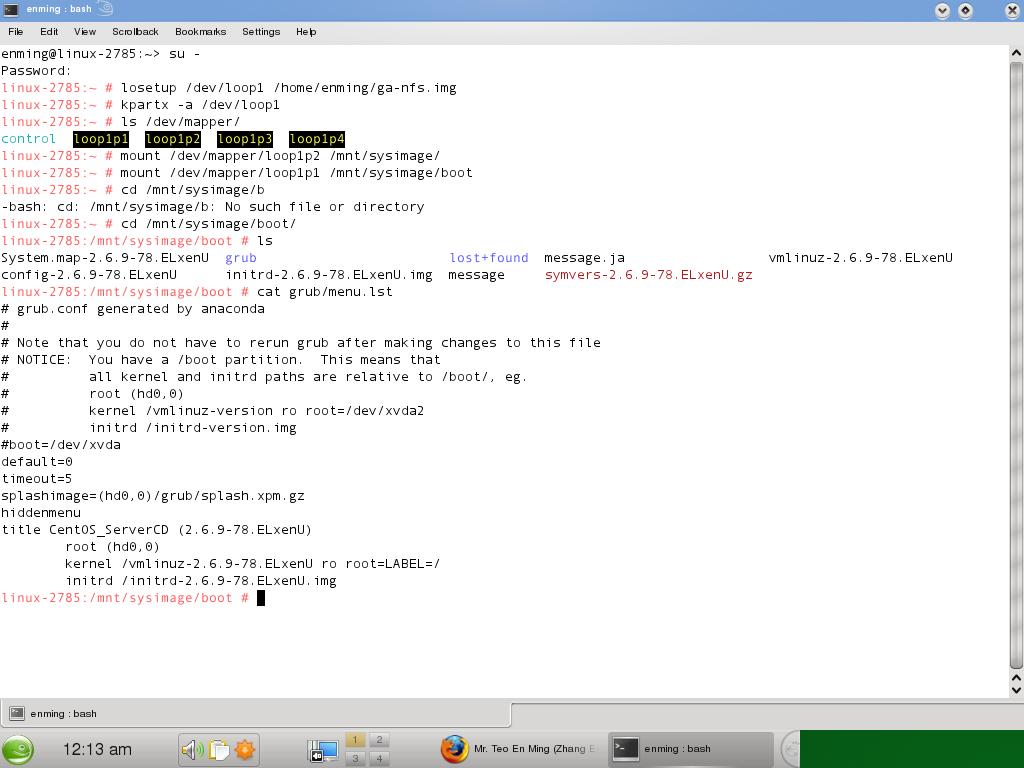
Task: Open the Settings menu
Action: click(x=261, y=31)
